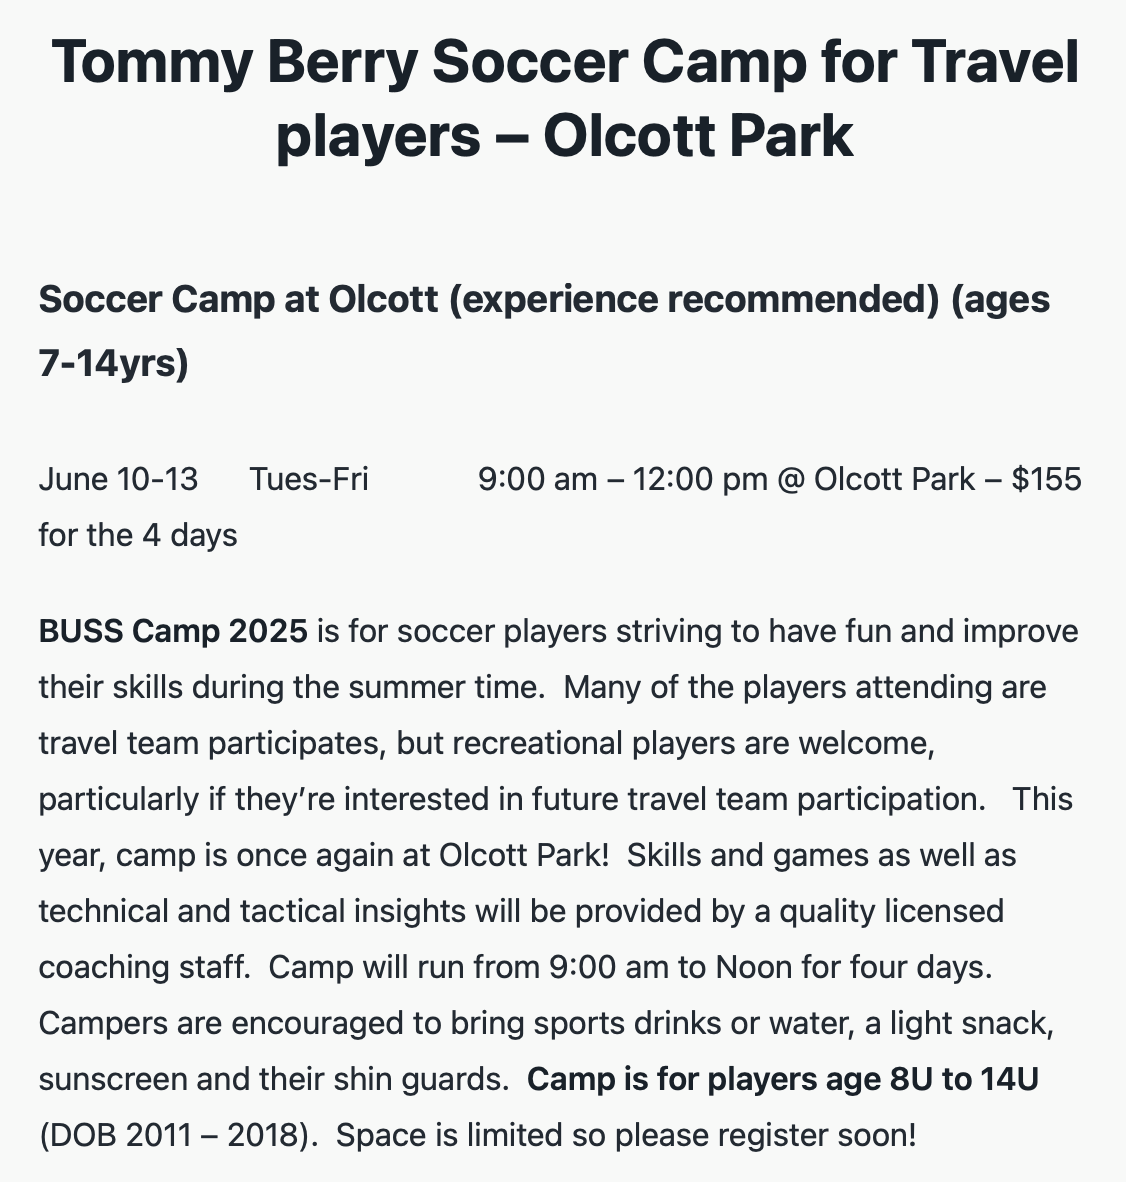Click the '9:00 am – 12:00 pm' time
The width and height of the screenshot is (1126, 1182).
623,479
